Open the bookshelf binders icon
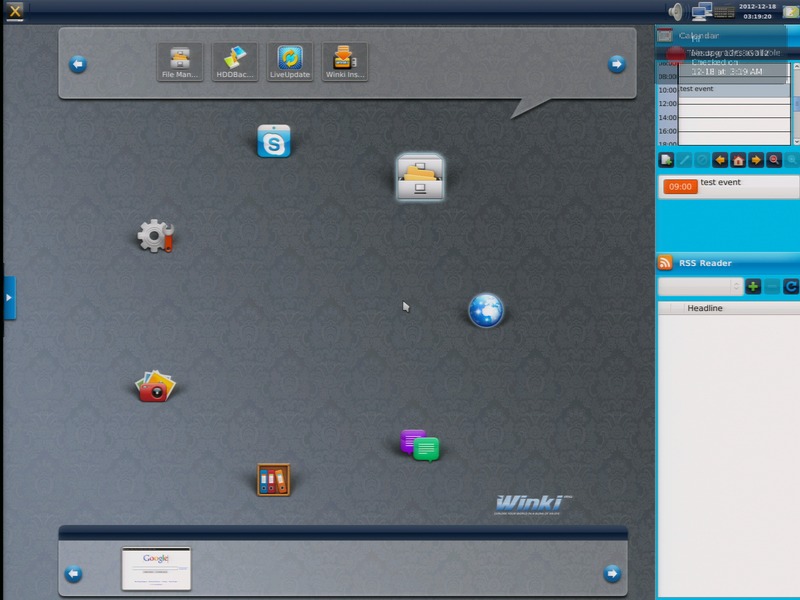 pyautogui.click(x=273, y=480)
